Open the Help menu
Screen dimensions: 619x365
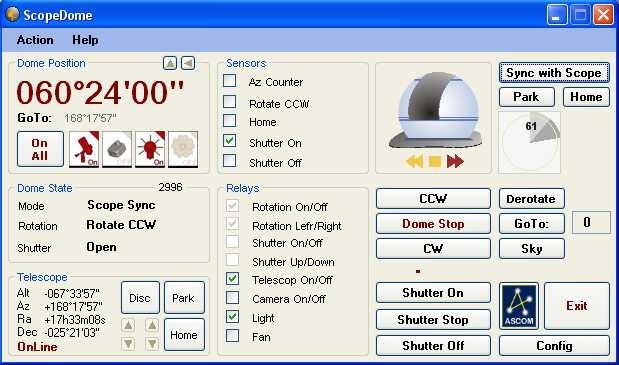(x=85, y=40)
